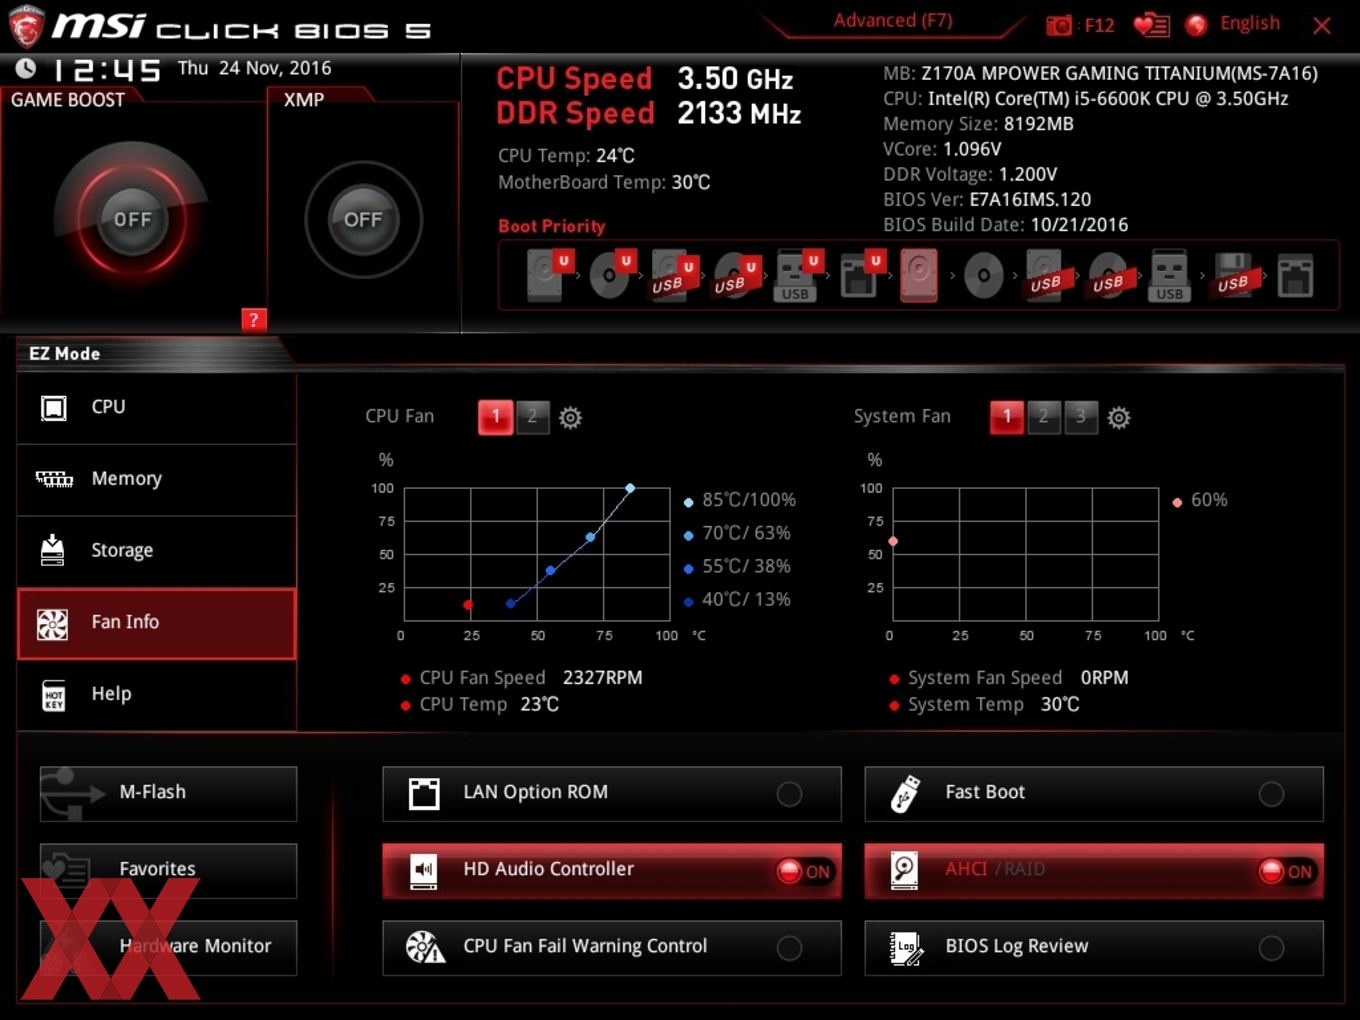Screen dimensions: 1360x1020
Task: Click the 85°C/100% point on CPU fan curve
Action: click(x=630, y=488)
